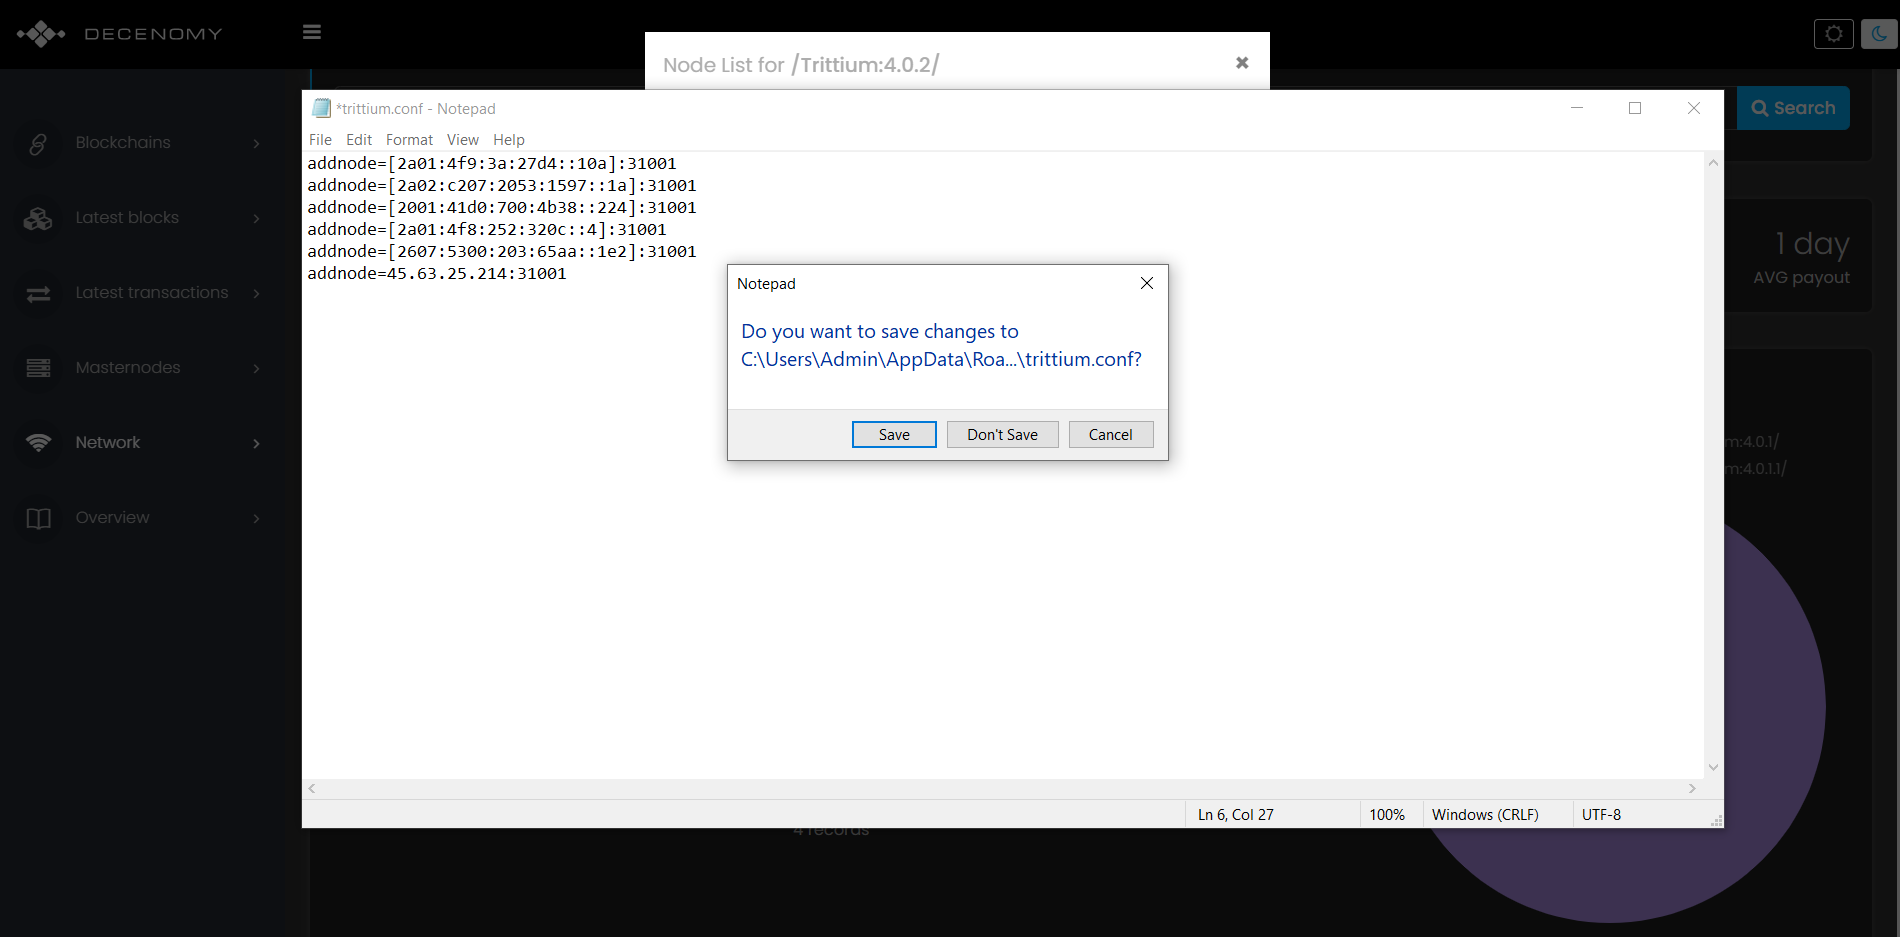The height and width of the screenshot is (937, 1900).
Task: Open Masternodes in the sidebar
Action: click(x=128, y=368)
